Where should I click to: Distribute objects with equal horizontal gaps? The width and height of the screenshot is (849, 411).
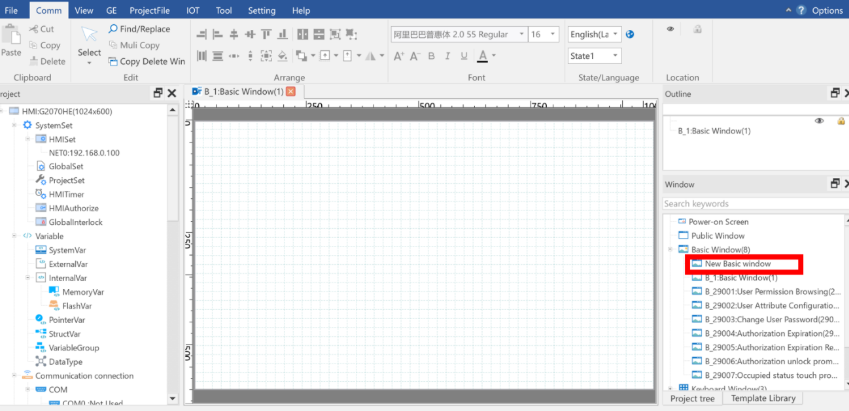201,55
